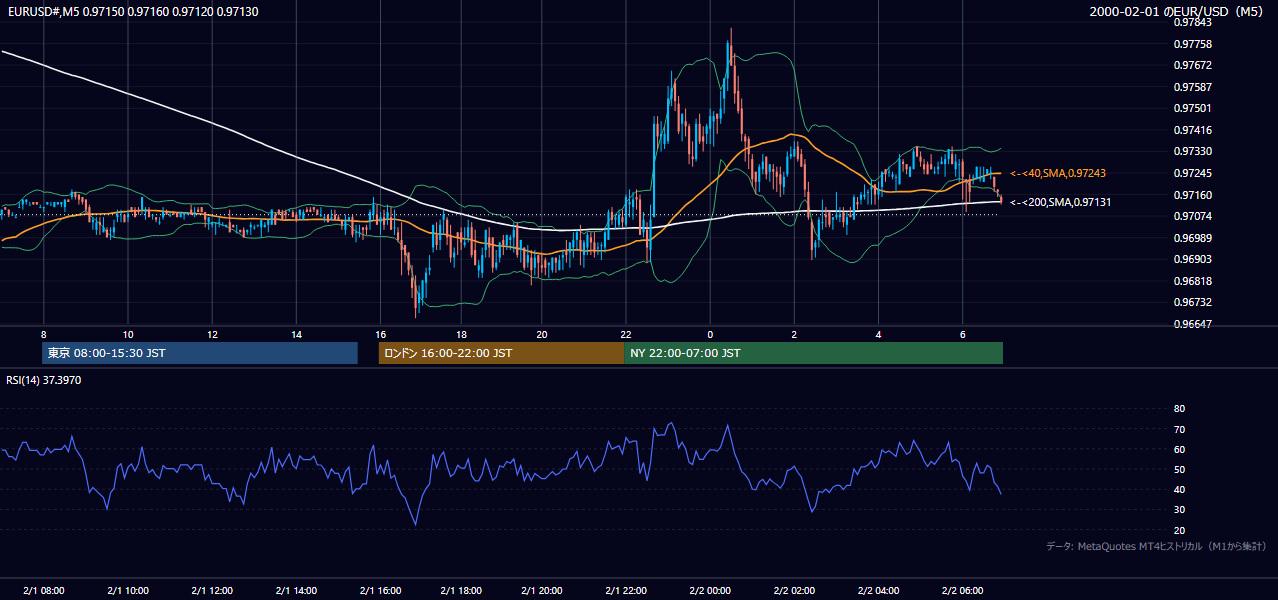Click the bottom date label 2/2 02:00
Image resolution: width=1278 pixels, height=600 pixels.
point(794,591)
